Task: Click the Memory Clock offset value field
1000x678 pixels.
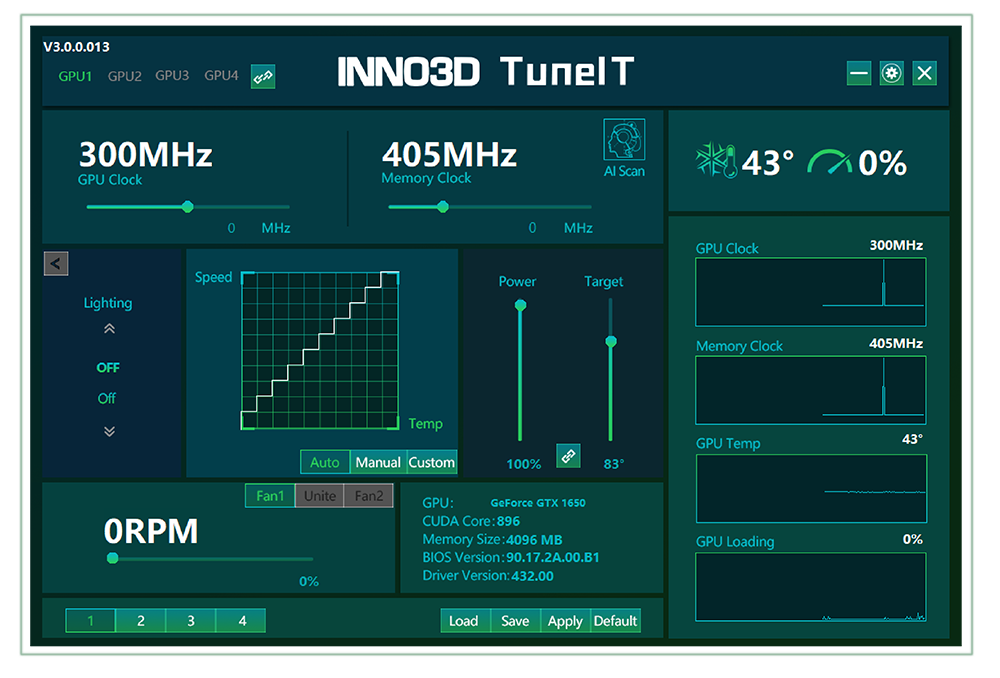Action: pyautogui.click(x=533, y=228)
